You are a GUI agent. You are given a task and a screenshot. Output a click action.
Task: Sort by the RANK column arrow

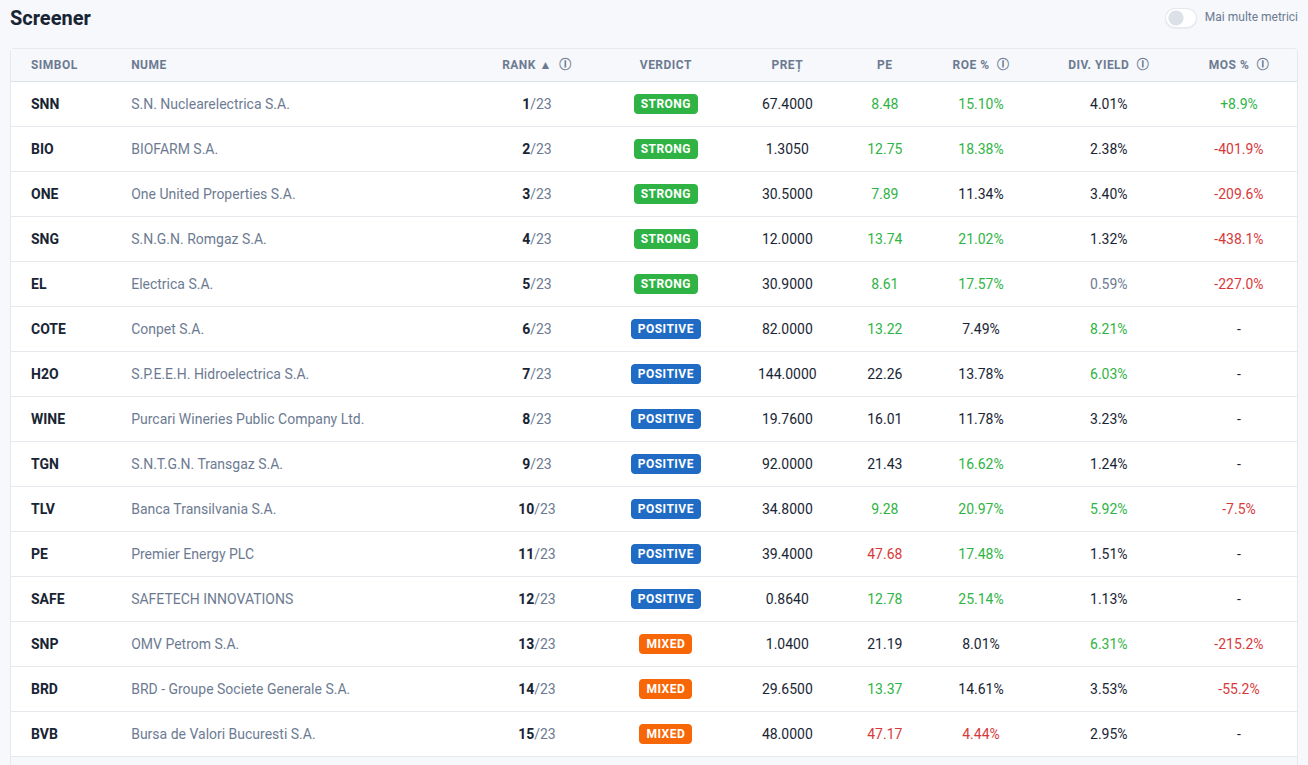(545, 65)
